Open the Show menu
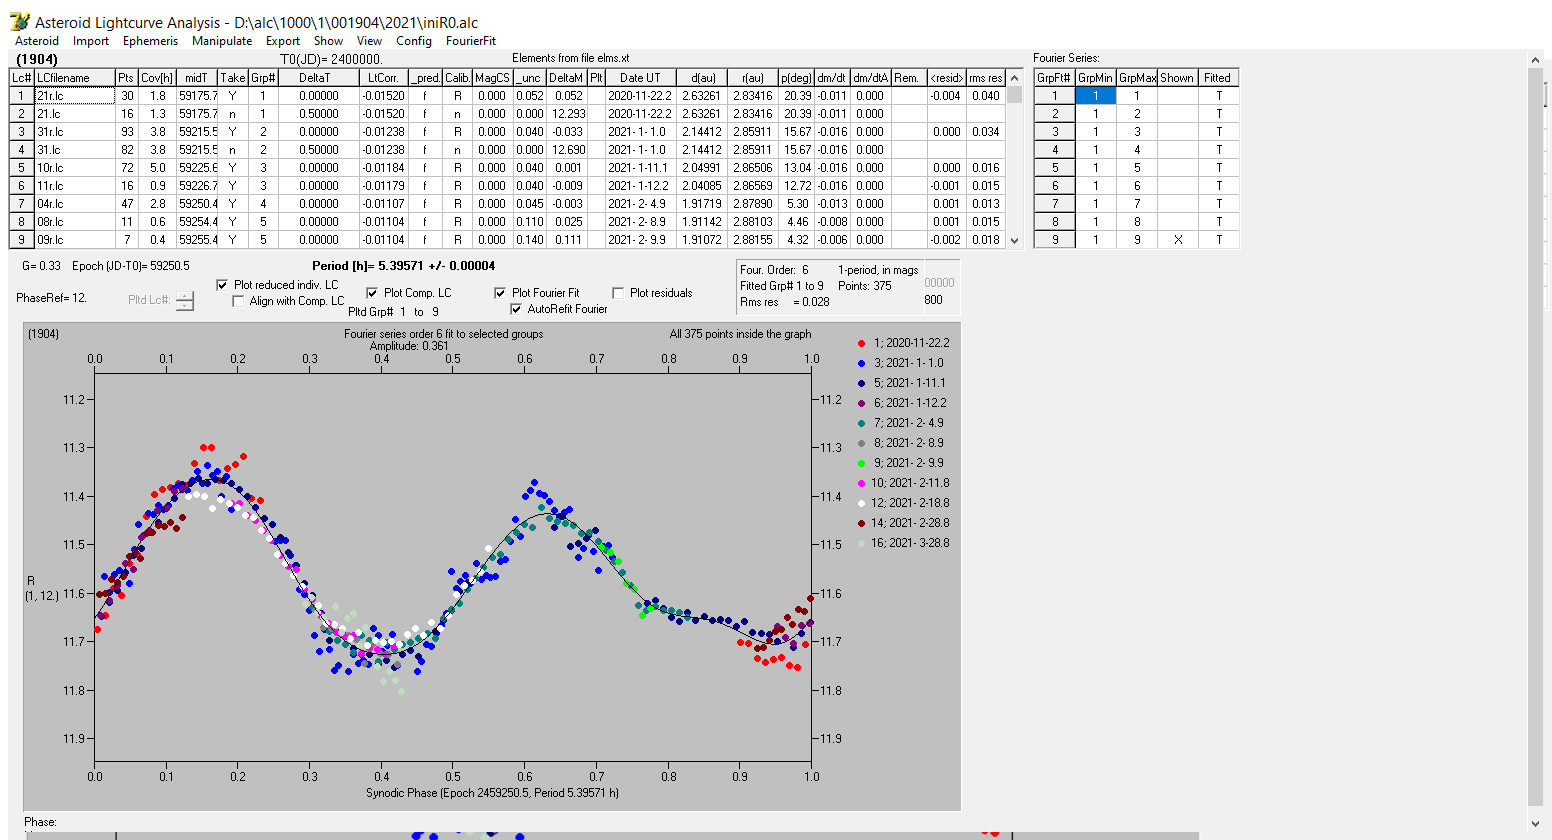The height and width of the screenshot is (840, 1552). click(x=328, y=41)
